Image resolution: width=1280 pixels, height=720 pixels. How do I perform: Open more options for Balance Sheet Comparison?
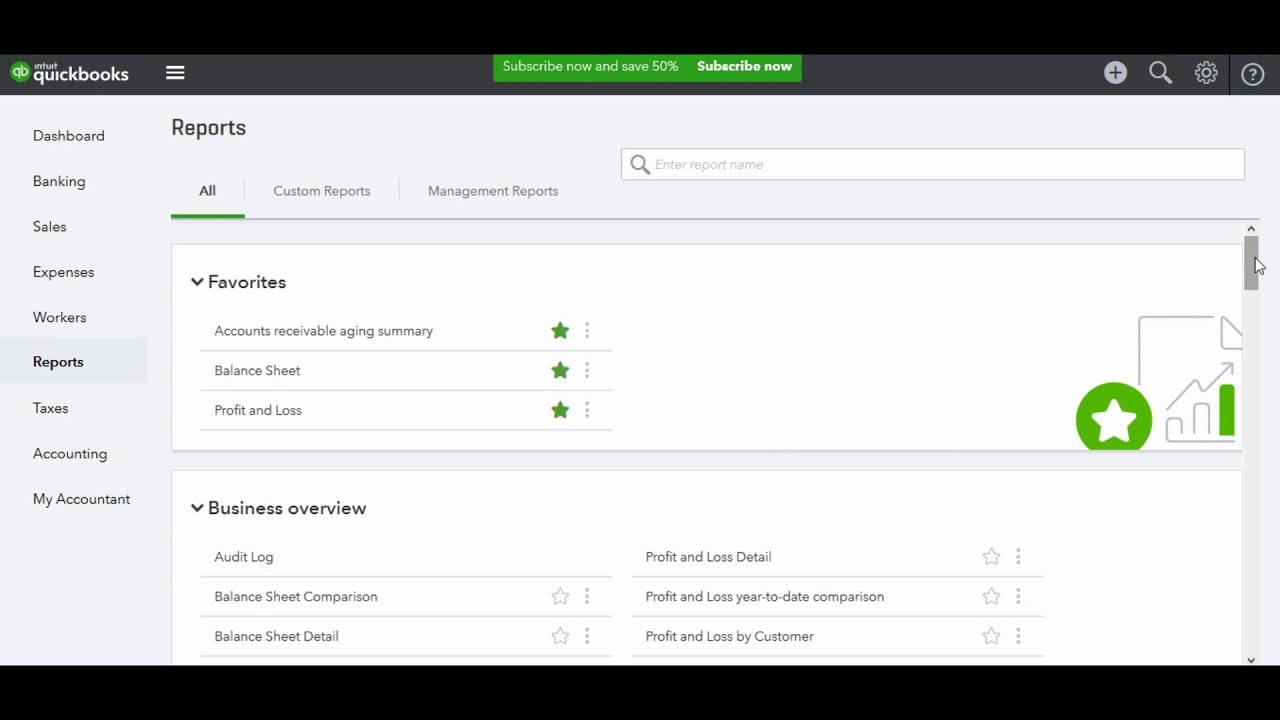(587, 597)
